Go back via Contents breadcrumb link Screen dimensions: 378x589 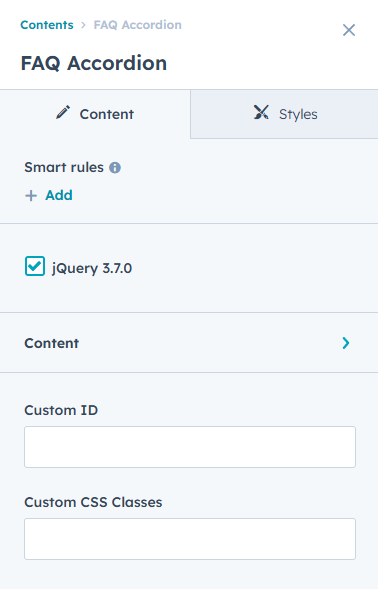[47, 25]
